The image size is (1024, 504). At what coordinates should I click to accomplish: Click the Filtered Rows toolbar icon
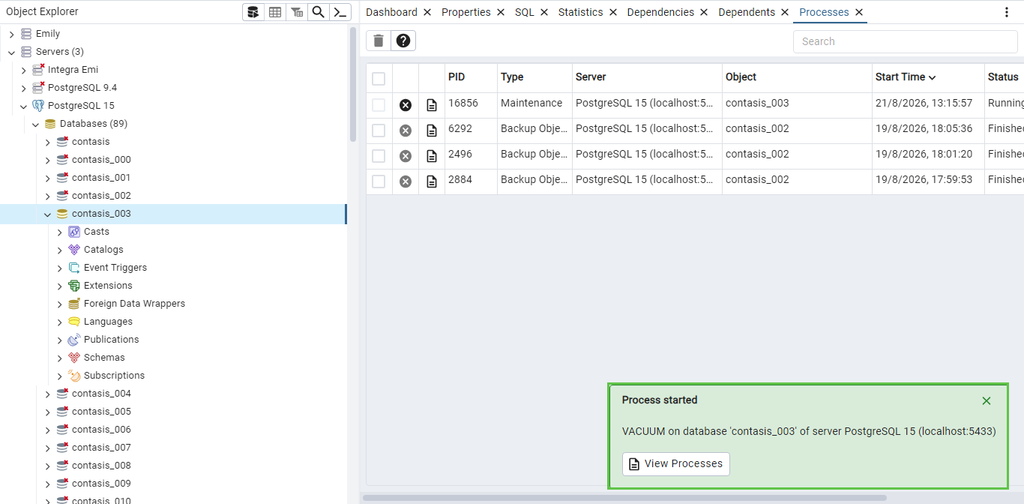(296, 12)
